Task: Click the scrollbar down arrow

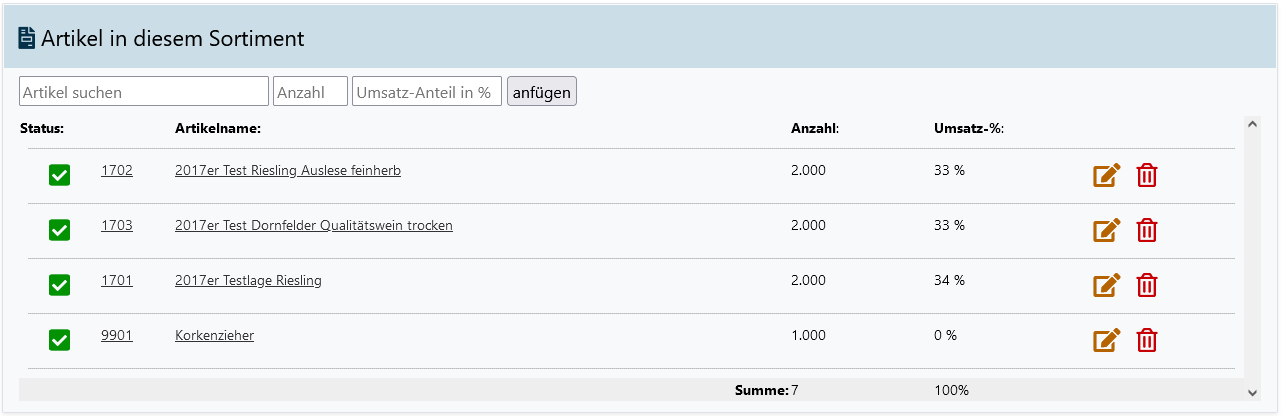Action: pos(1252,392)
